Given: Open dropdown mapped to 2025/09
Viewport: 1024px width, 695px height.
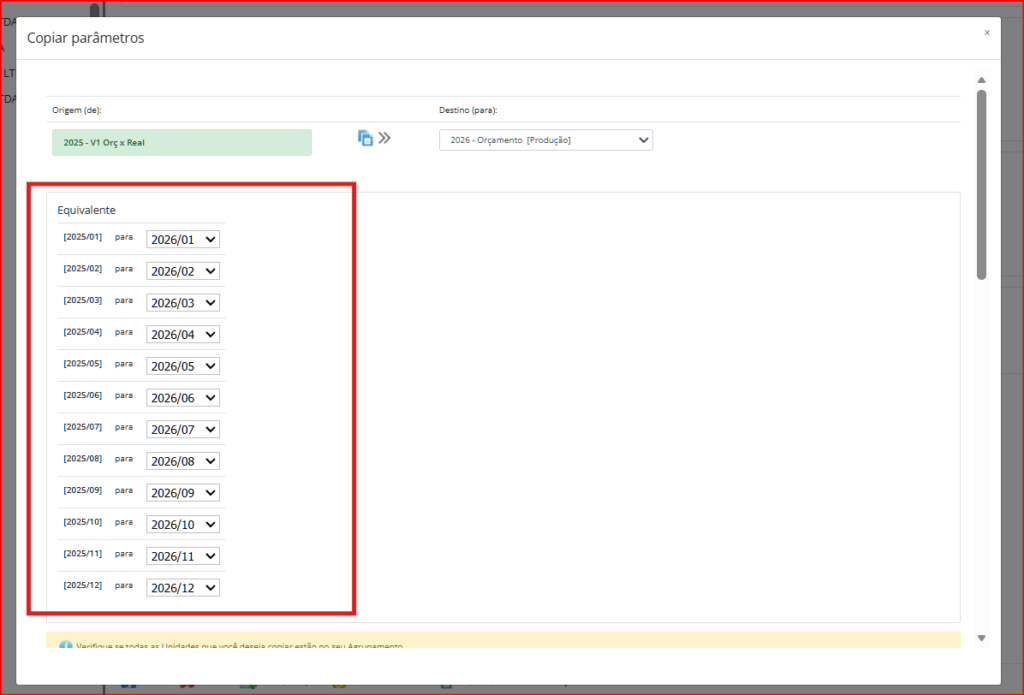Looking at the screenshot, I should [183, 493].
